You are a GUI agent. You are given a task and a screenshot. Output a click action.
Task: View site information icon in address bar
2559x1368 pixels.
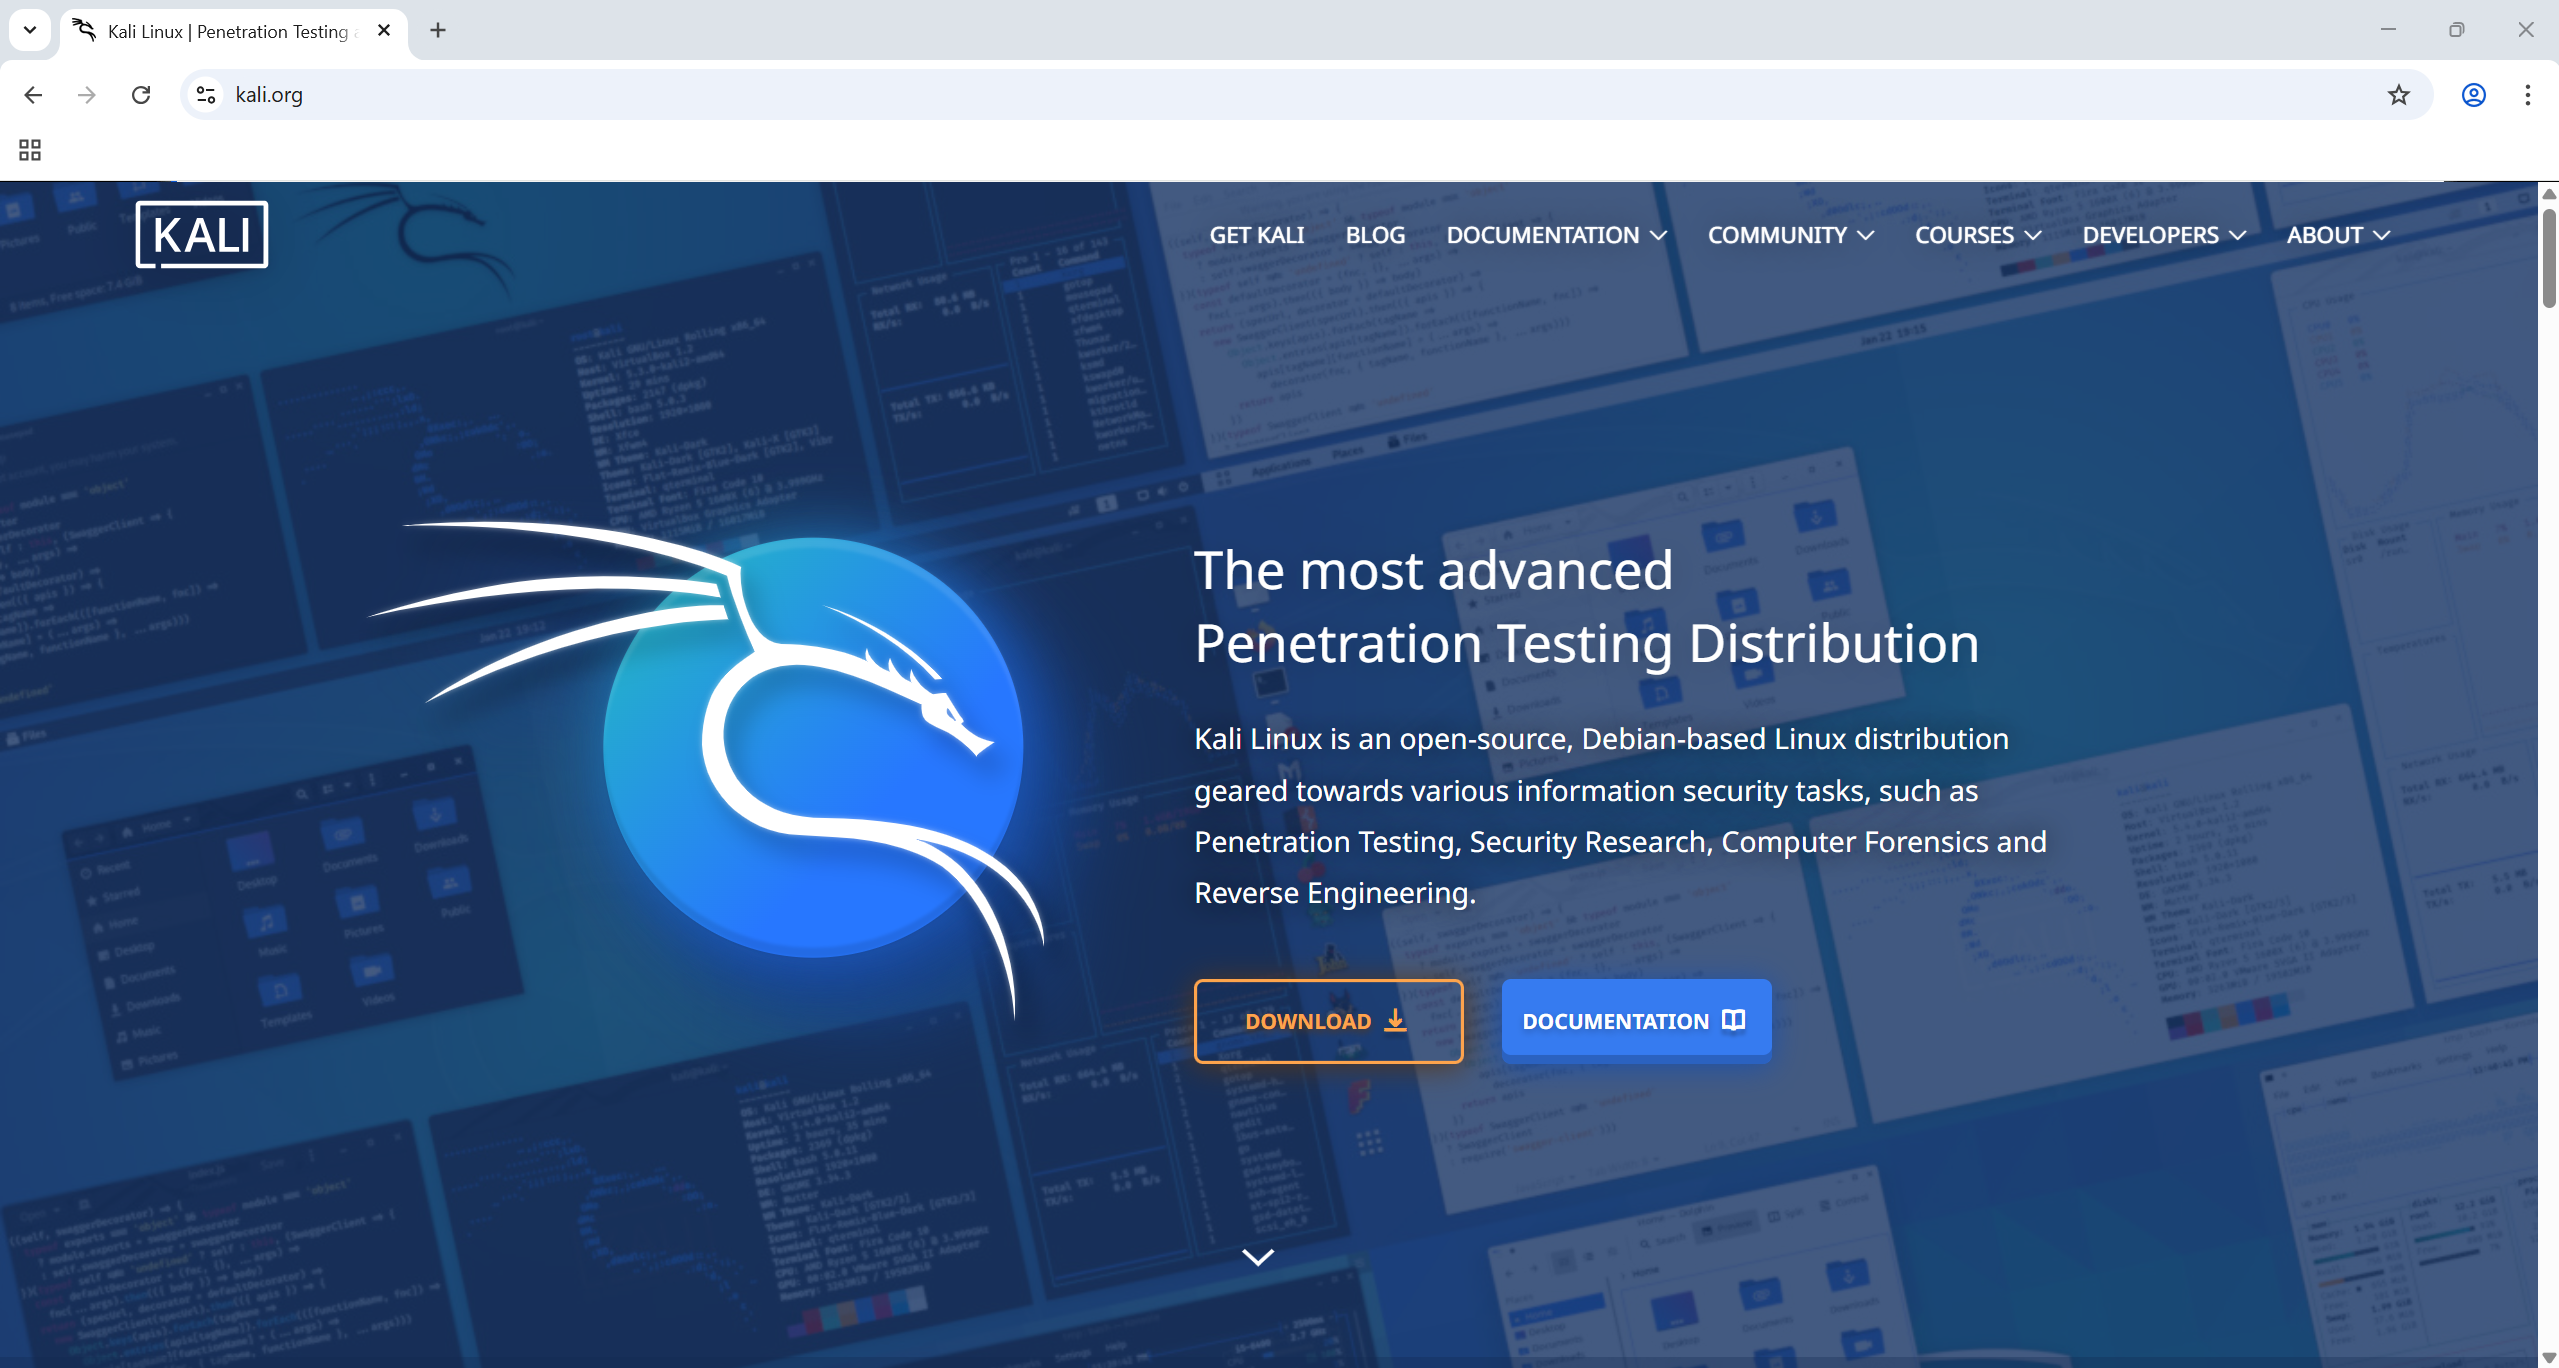[x=206, y=95]
